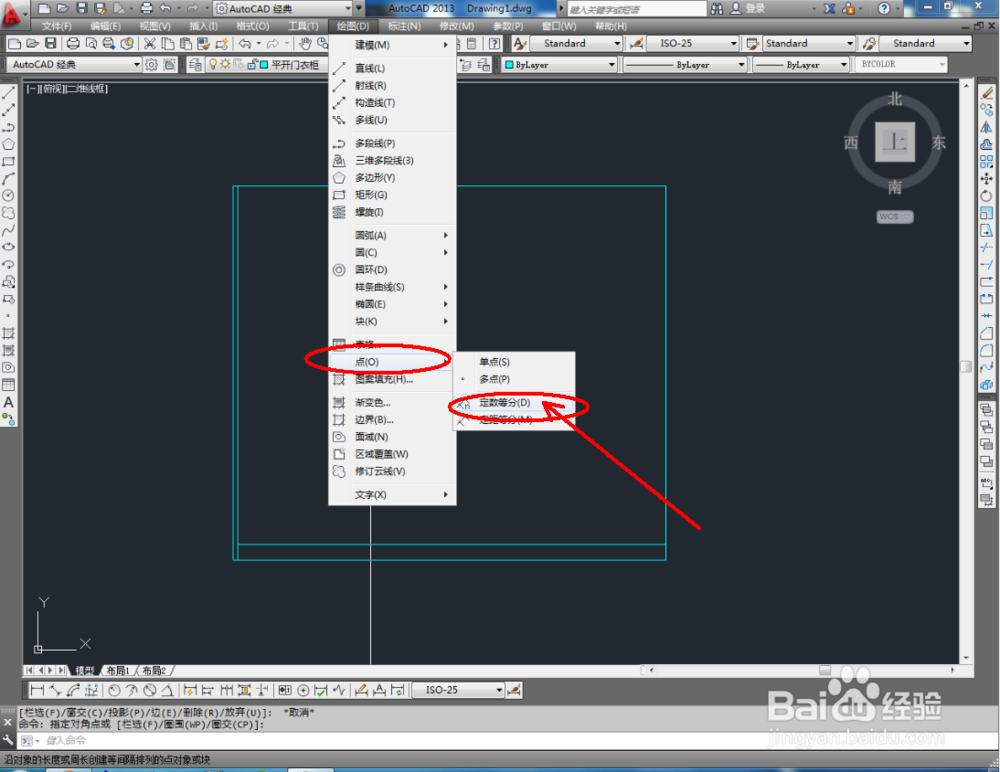Expand 圆弧(A) submenu in Draw menu

[x=392, y=235]
